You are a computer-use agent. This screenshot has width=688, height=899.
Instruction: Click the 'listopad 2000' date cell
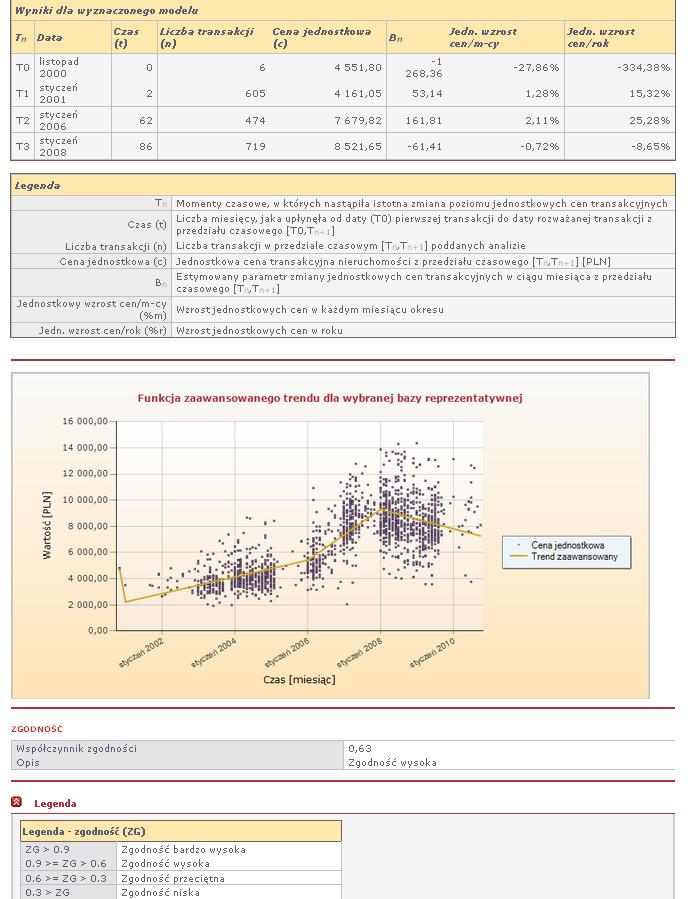[x=59, y=67]
